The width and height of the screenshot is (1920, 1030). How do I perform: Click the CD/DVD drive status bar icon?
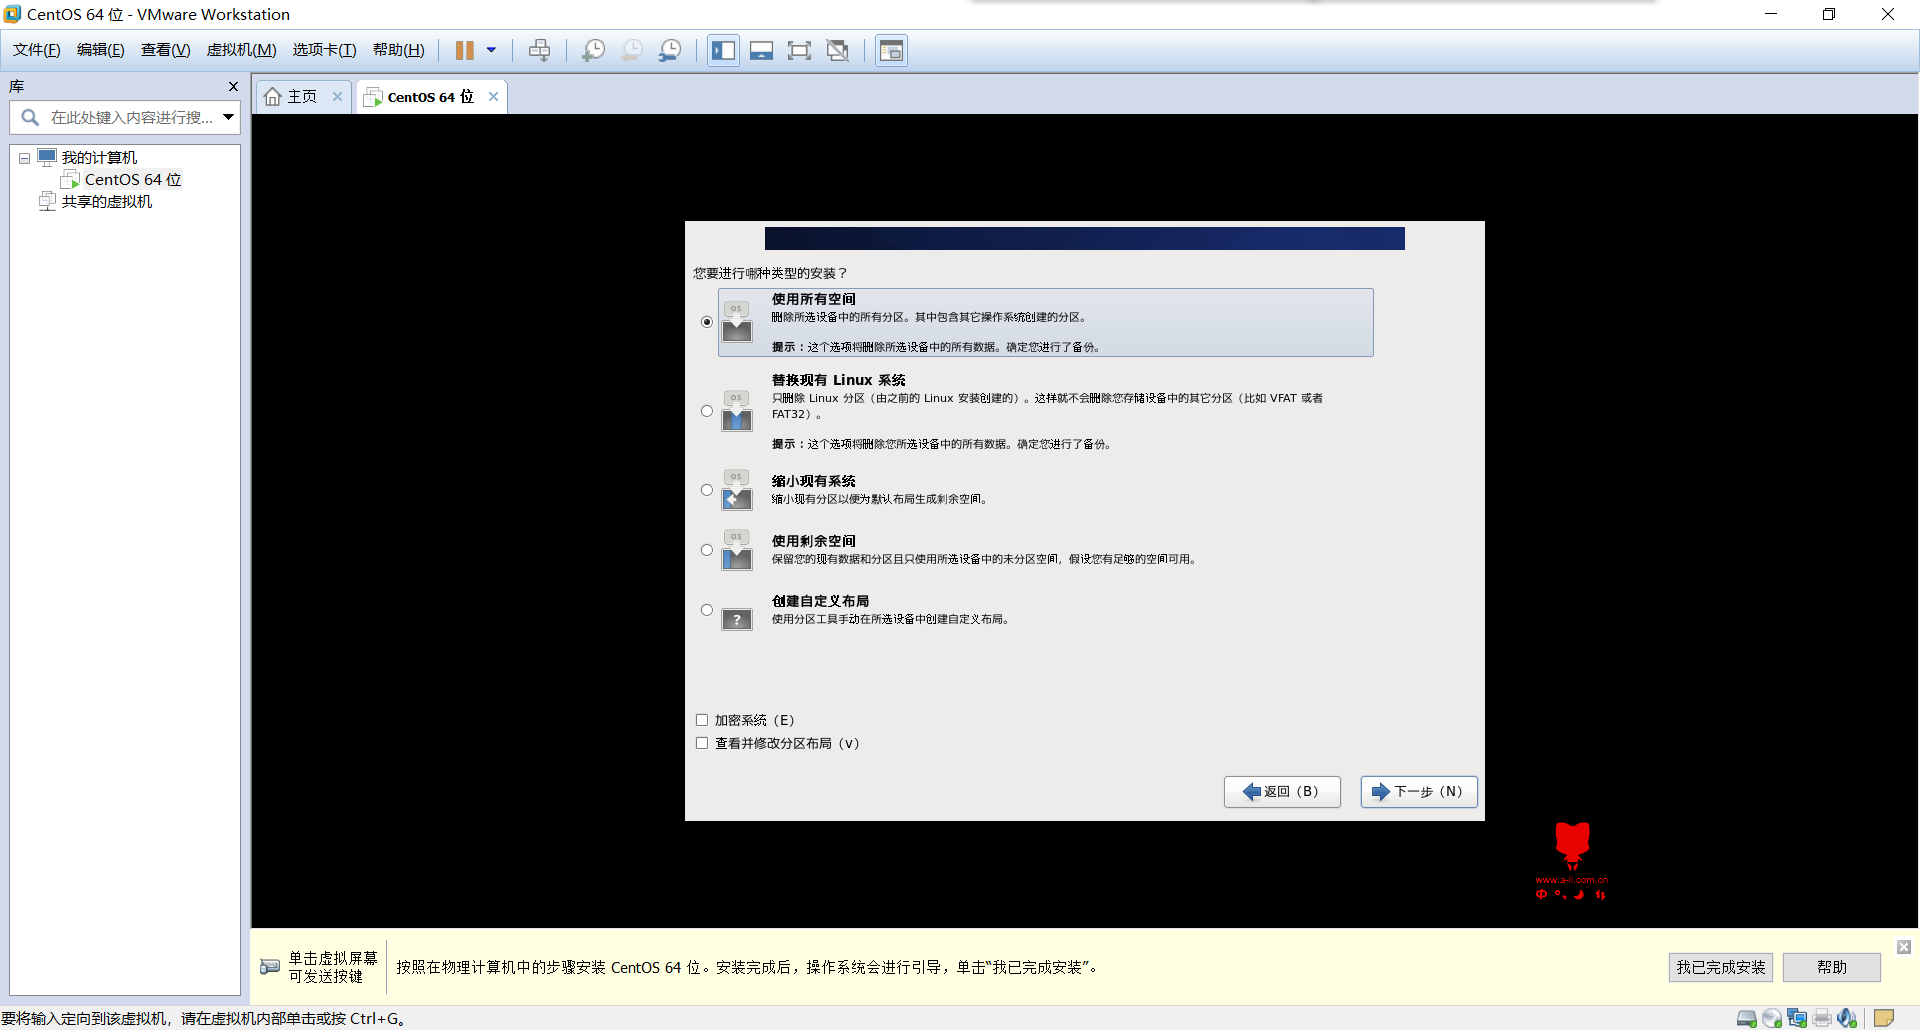1772,1018
